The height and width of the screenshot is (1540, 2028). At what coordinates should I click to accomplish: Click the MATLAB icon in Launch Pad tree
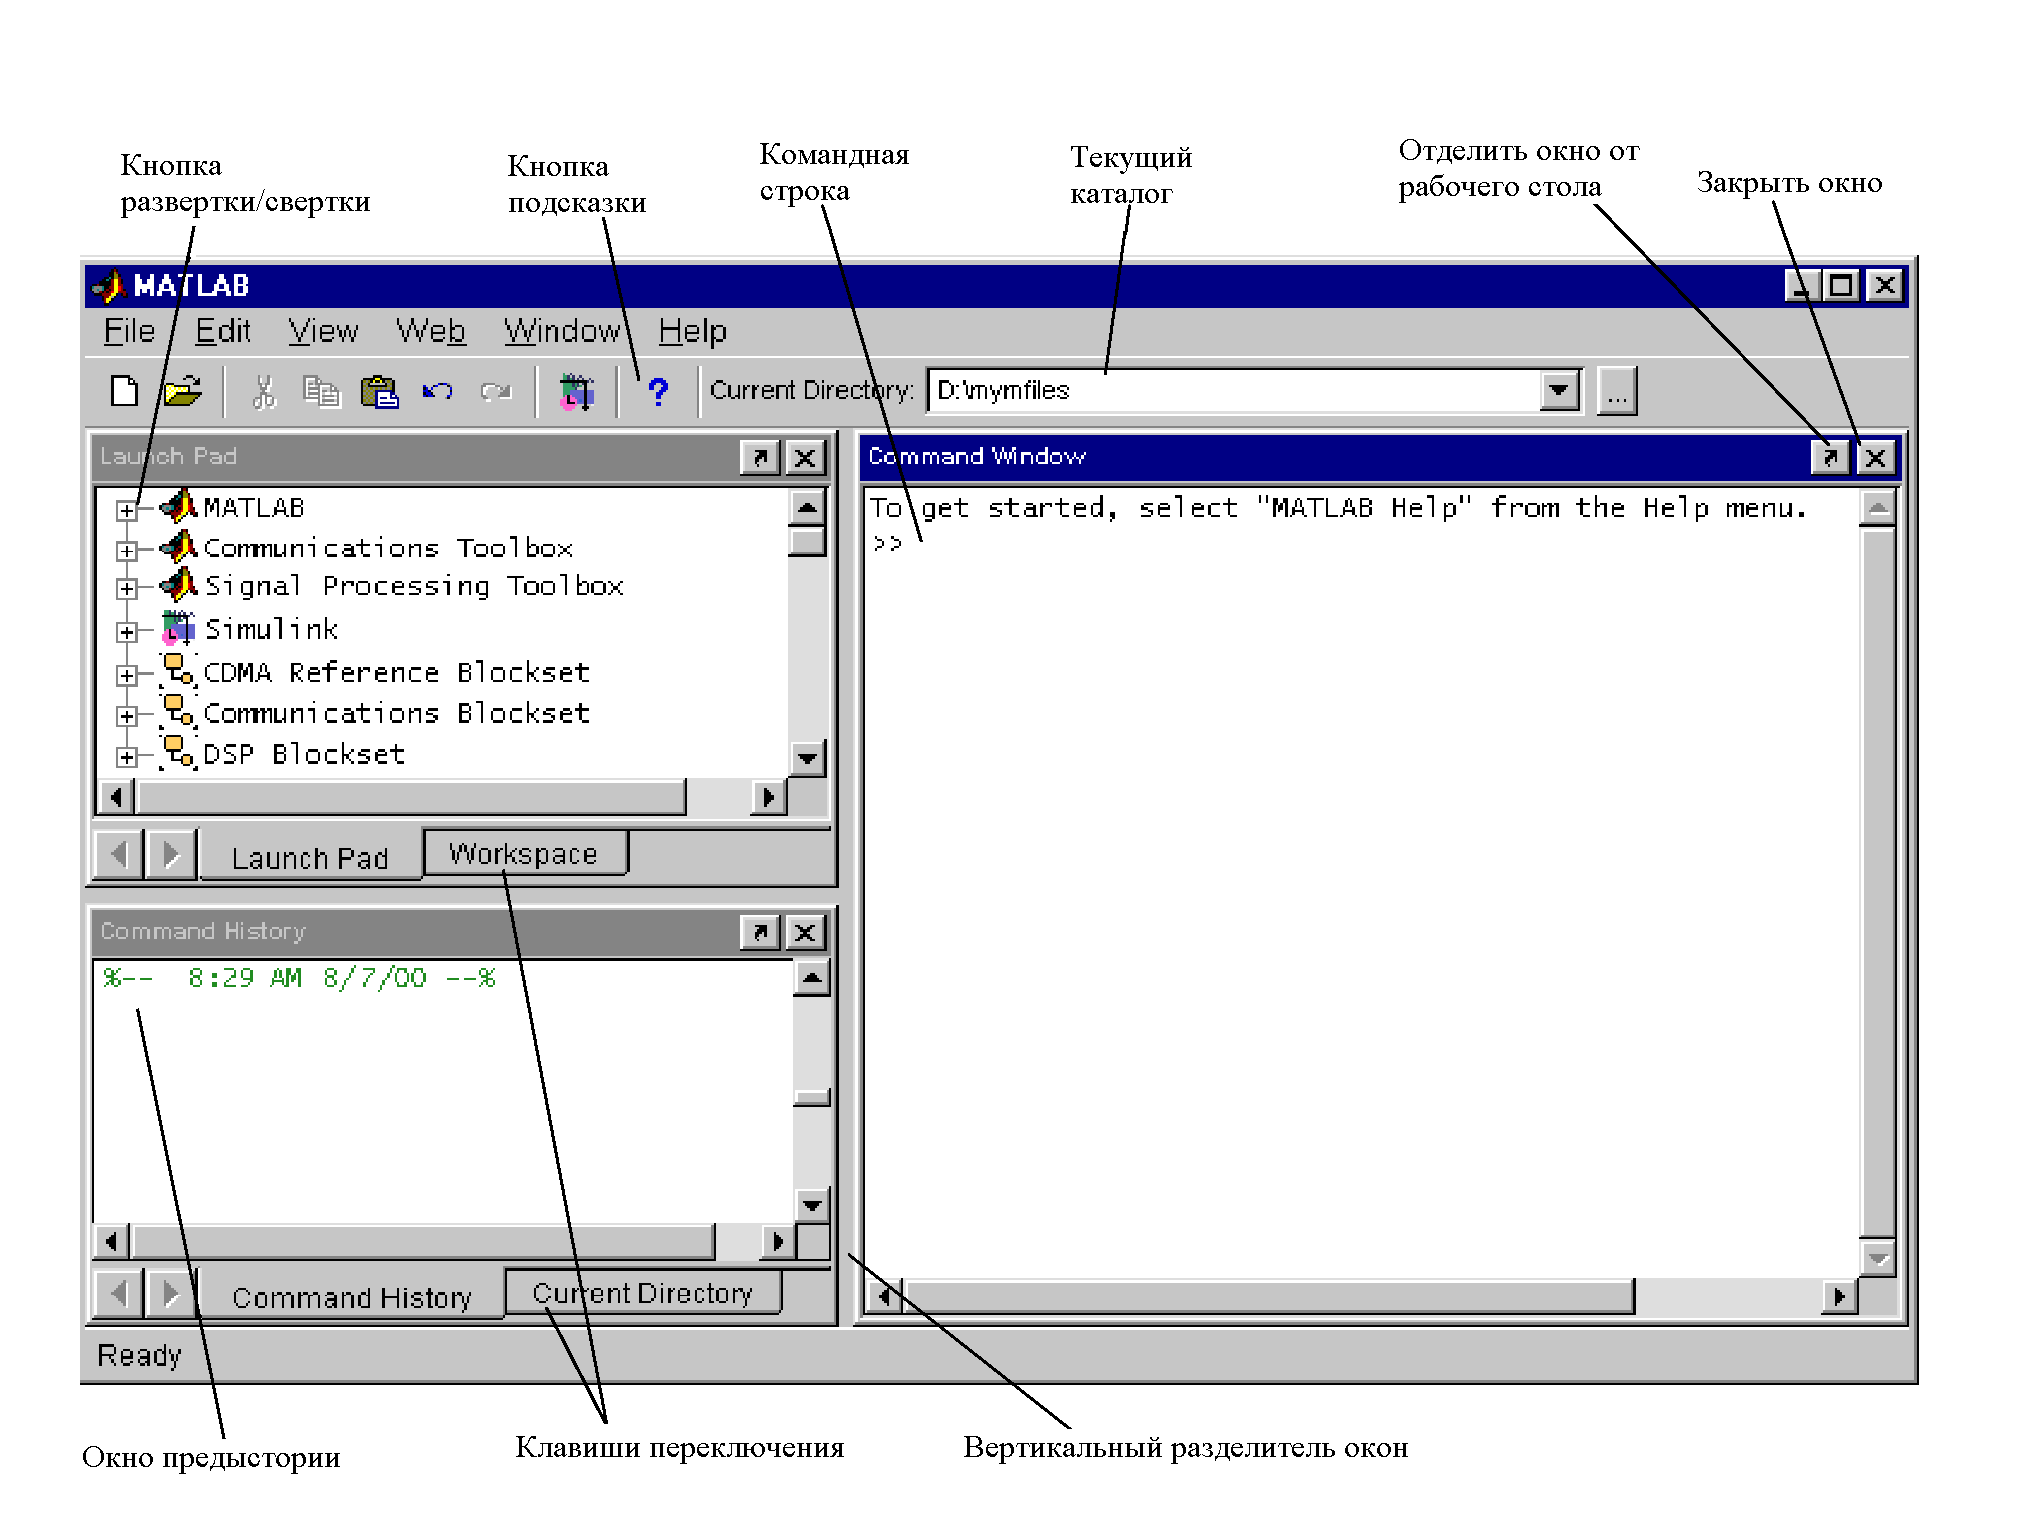click(x=179, y=506)
